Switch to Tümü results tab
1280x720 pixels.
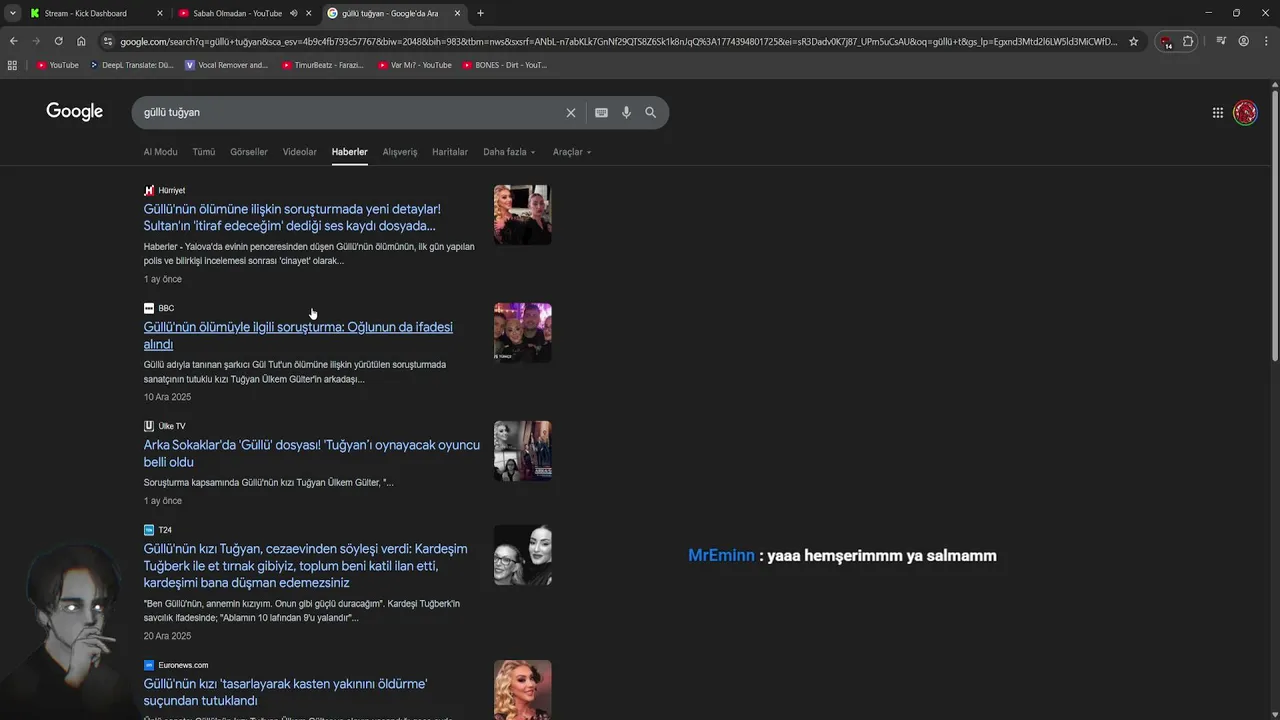tap(204, 152)
